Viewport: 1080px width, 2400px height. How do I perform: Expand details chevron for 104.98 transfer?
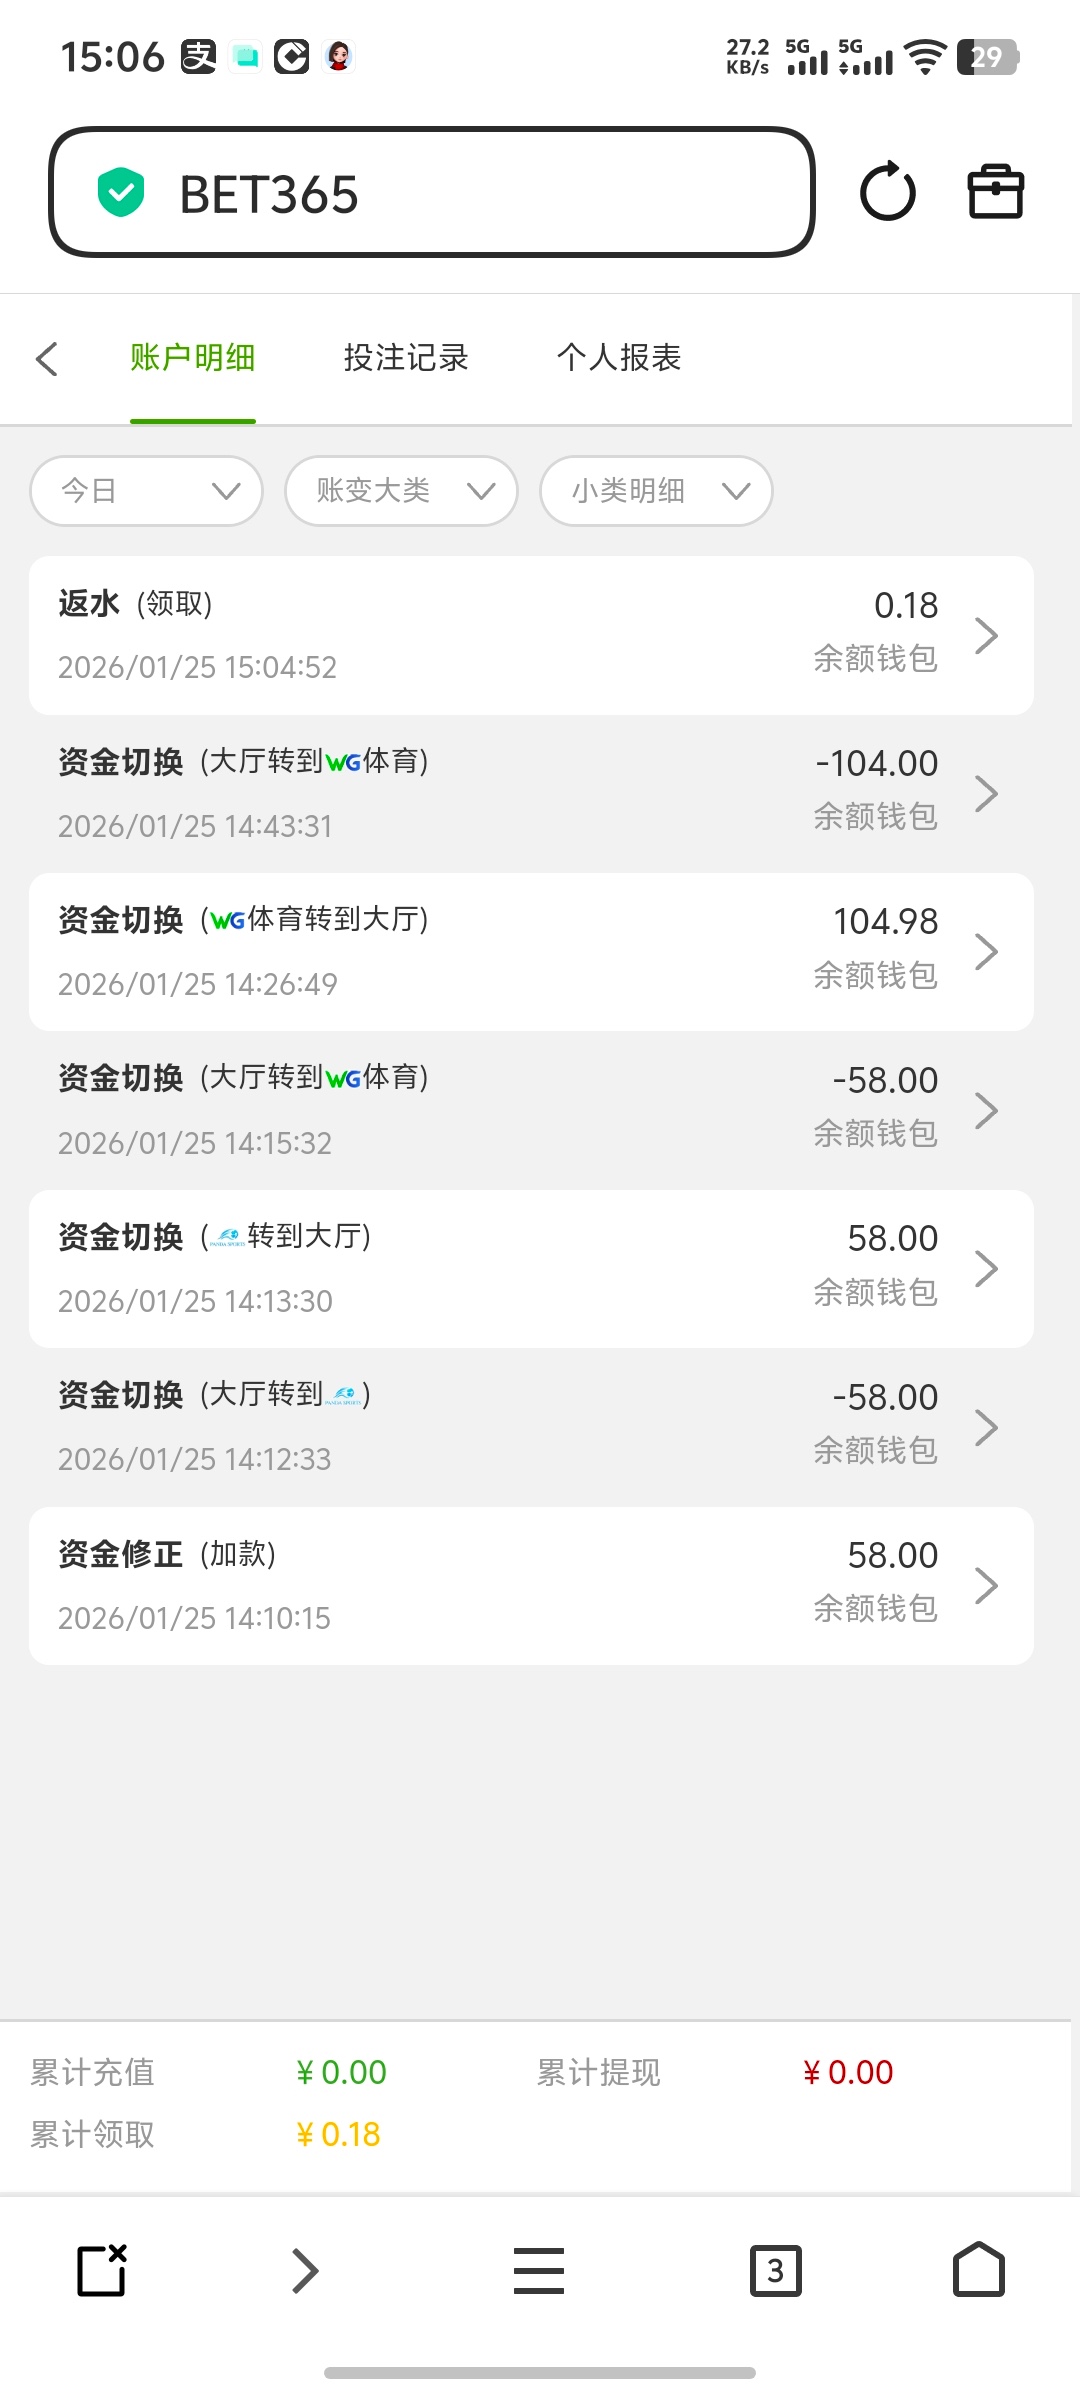click(x=986, y=952)
